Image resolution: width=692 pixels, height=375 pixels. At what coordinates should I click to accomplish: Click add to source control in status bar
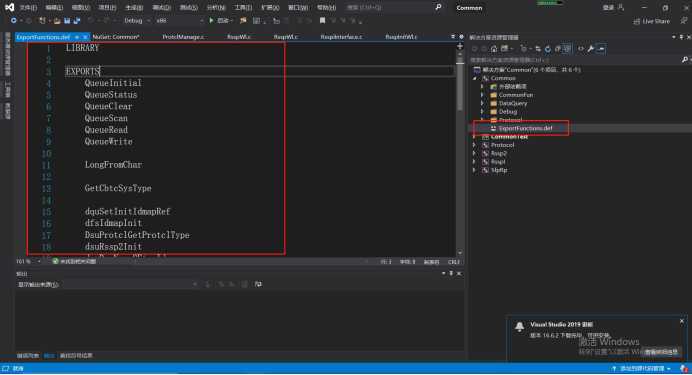[642, 368]
